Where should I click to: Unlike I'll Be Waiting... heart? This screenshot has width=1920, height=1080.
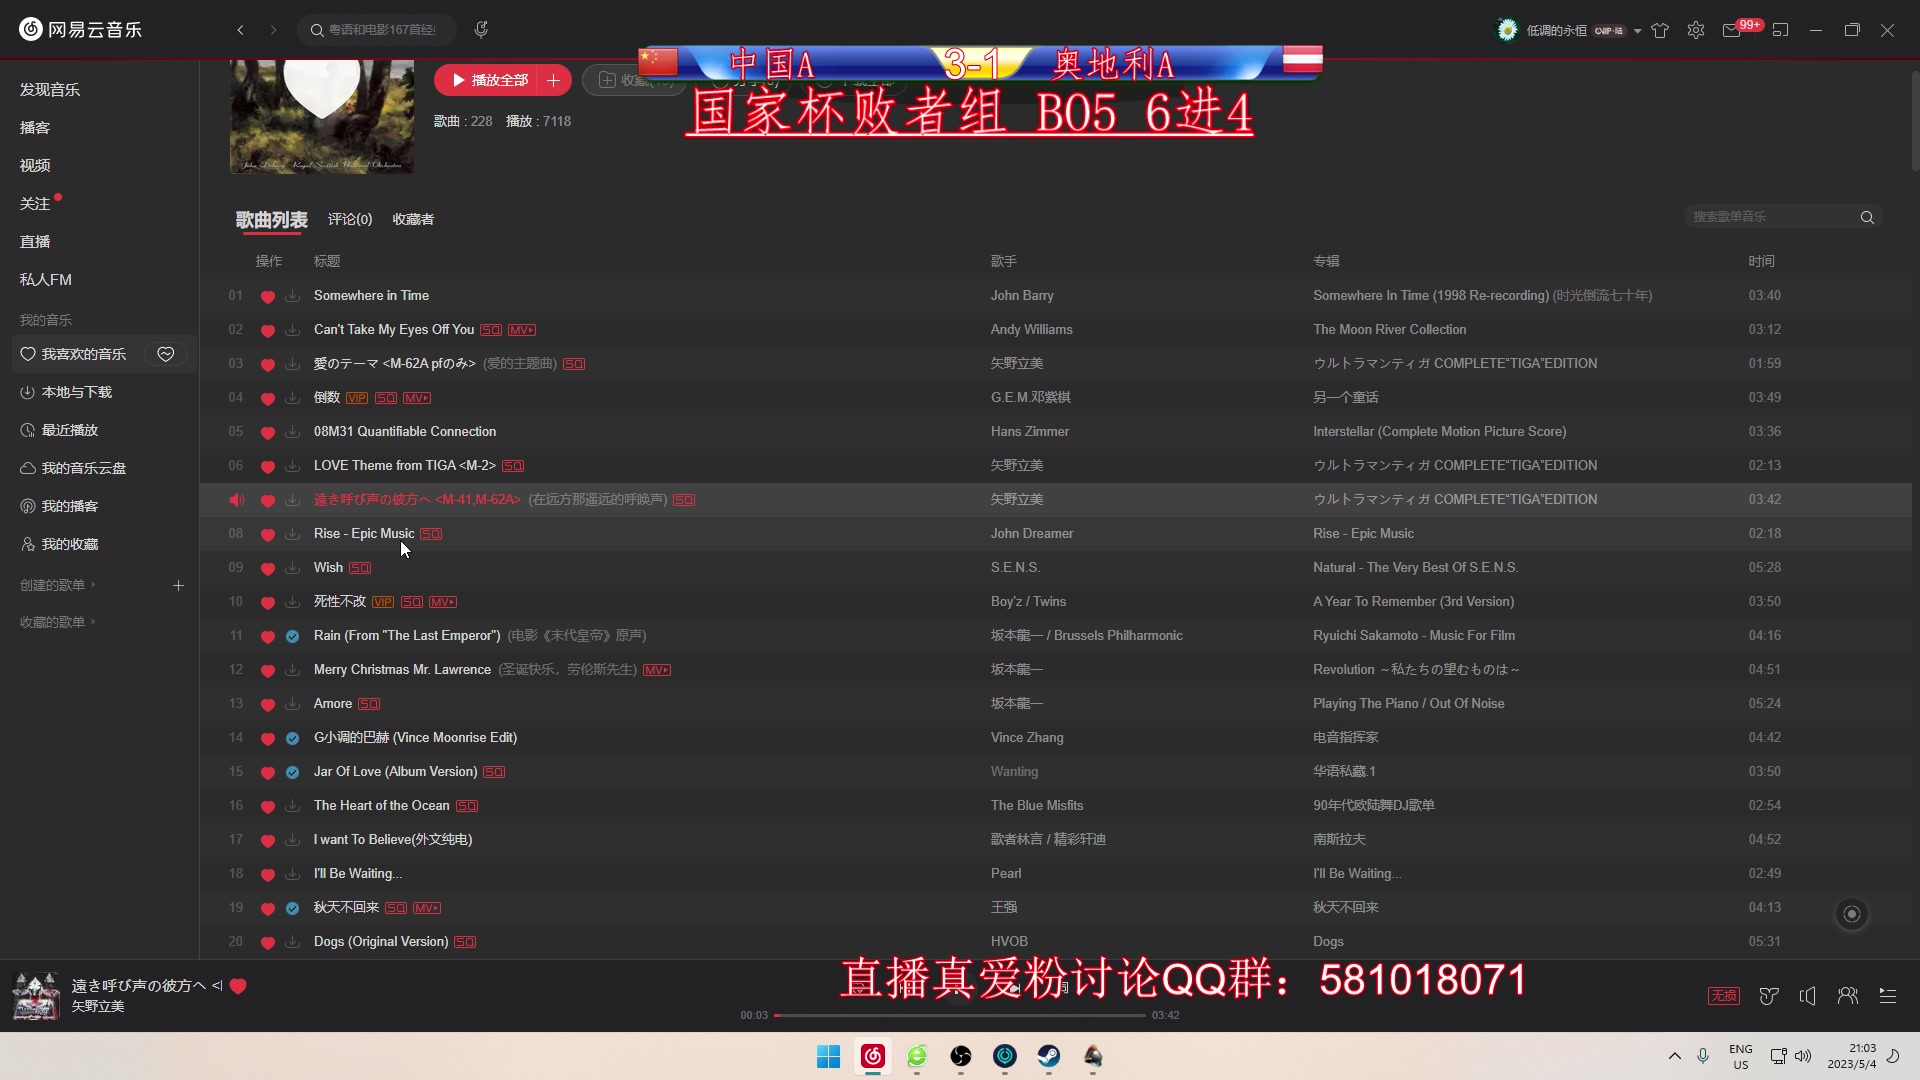pyautogui.click(x=267, y=875)
